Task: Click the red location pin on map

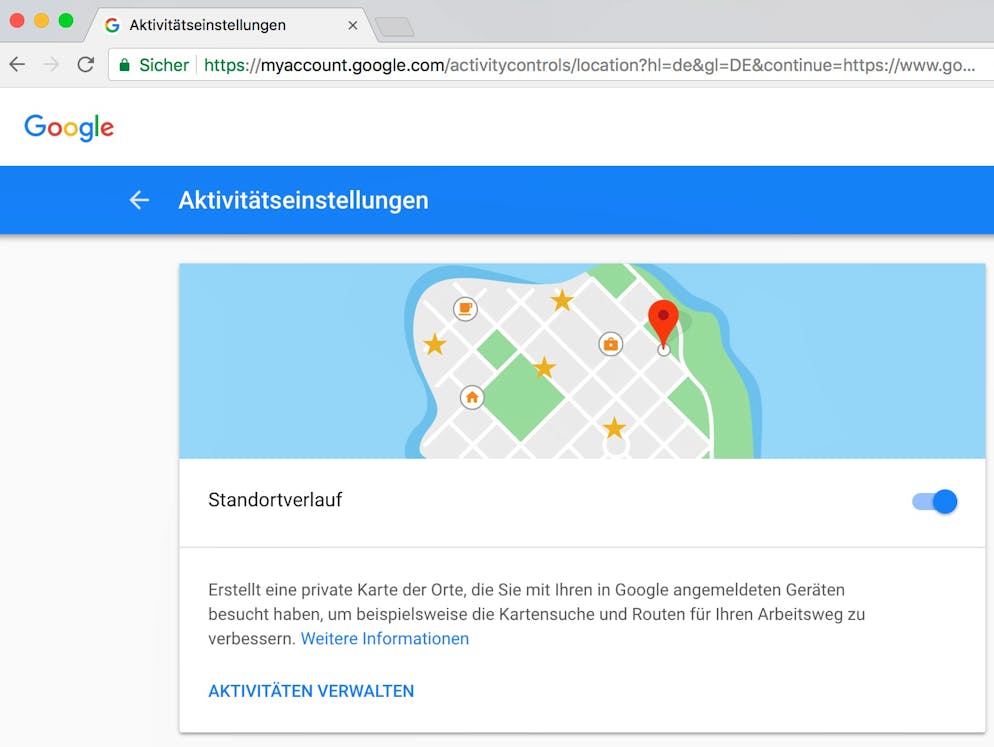Action: (663, 323)
